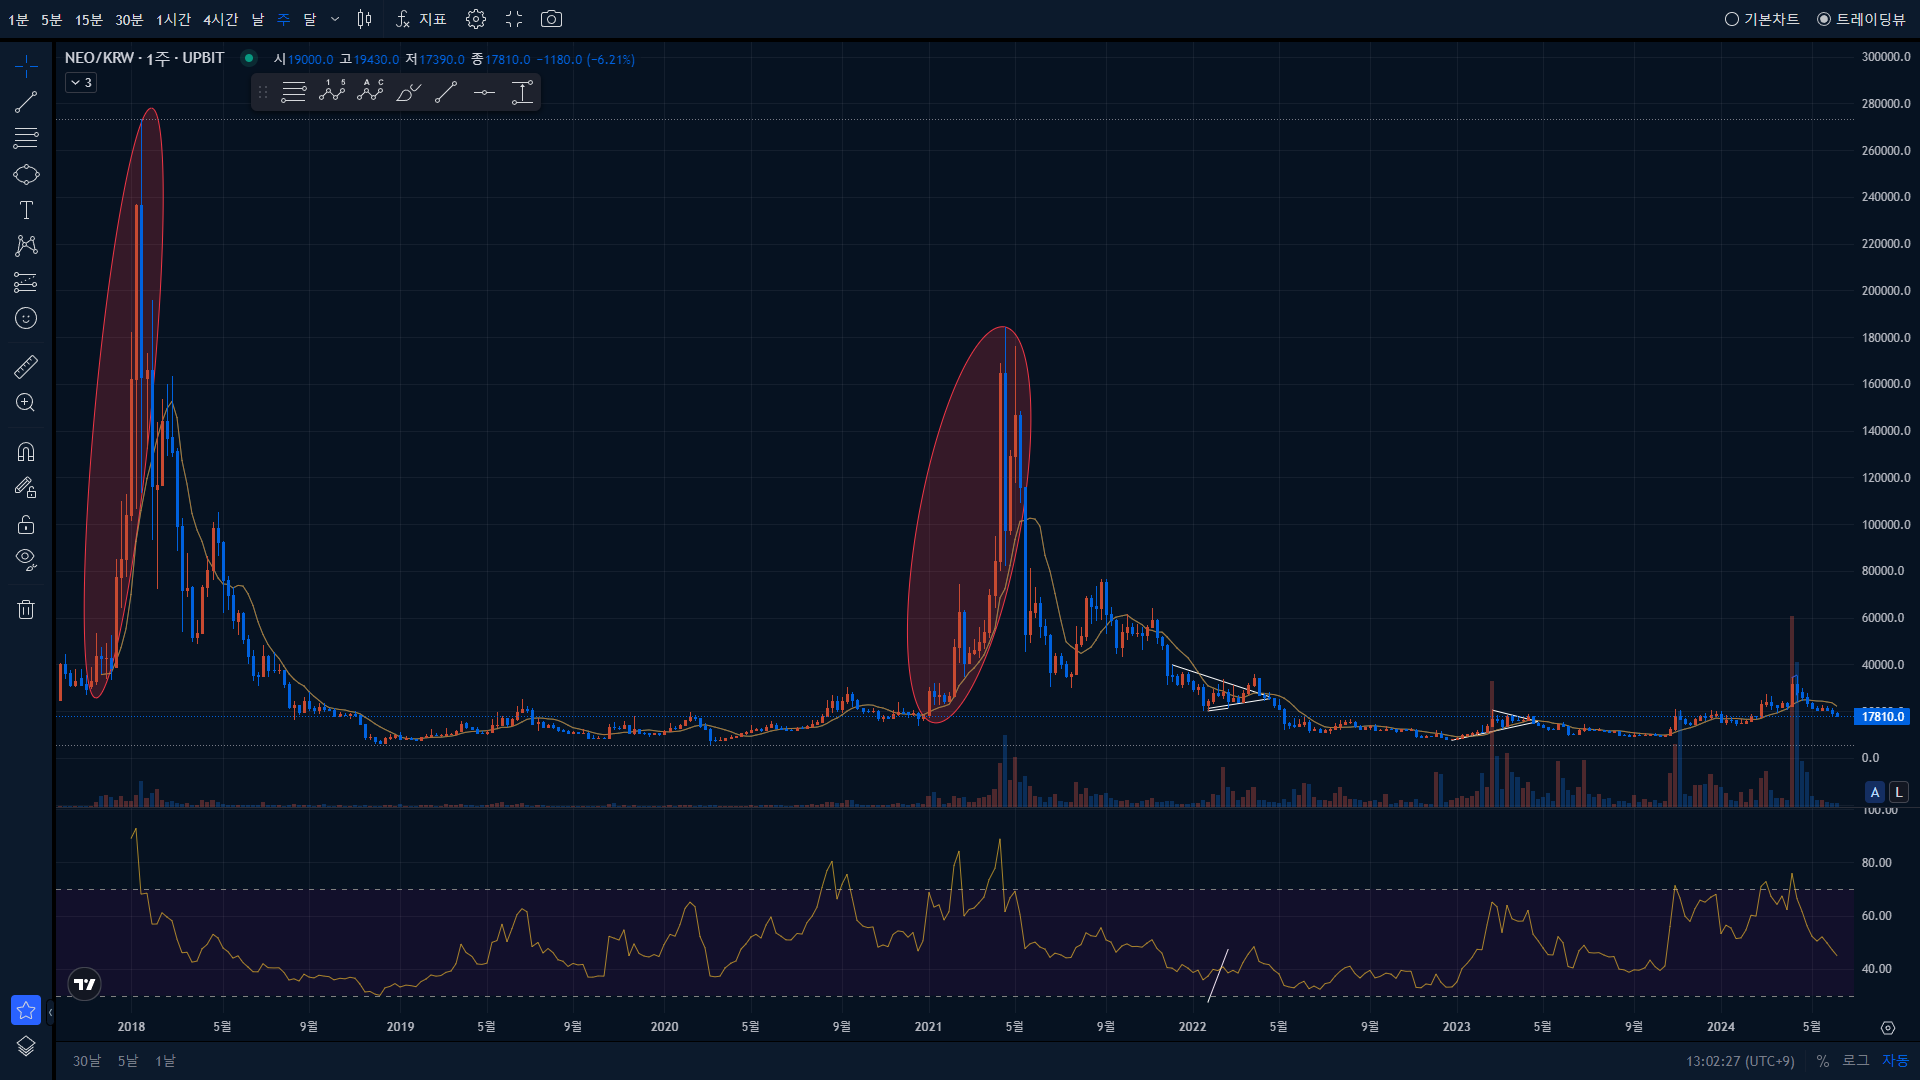This screenshot has width=1920, height=1080.
Task: Set date range to 5날
Action: click(x=128, y=1061)
